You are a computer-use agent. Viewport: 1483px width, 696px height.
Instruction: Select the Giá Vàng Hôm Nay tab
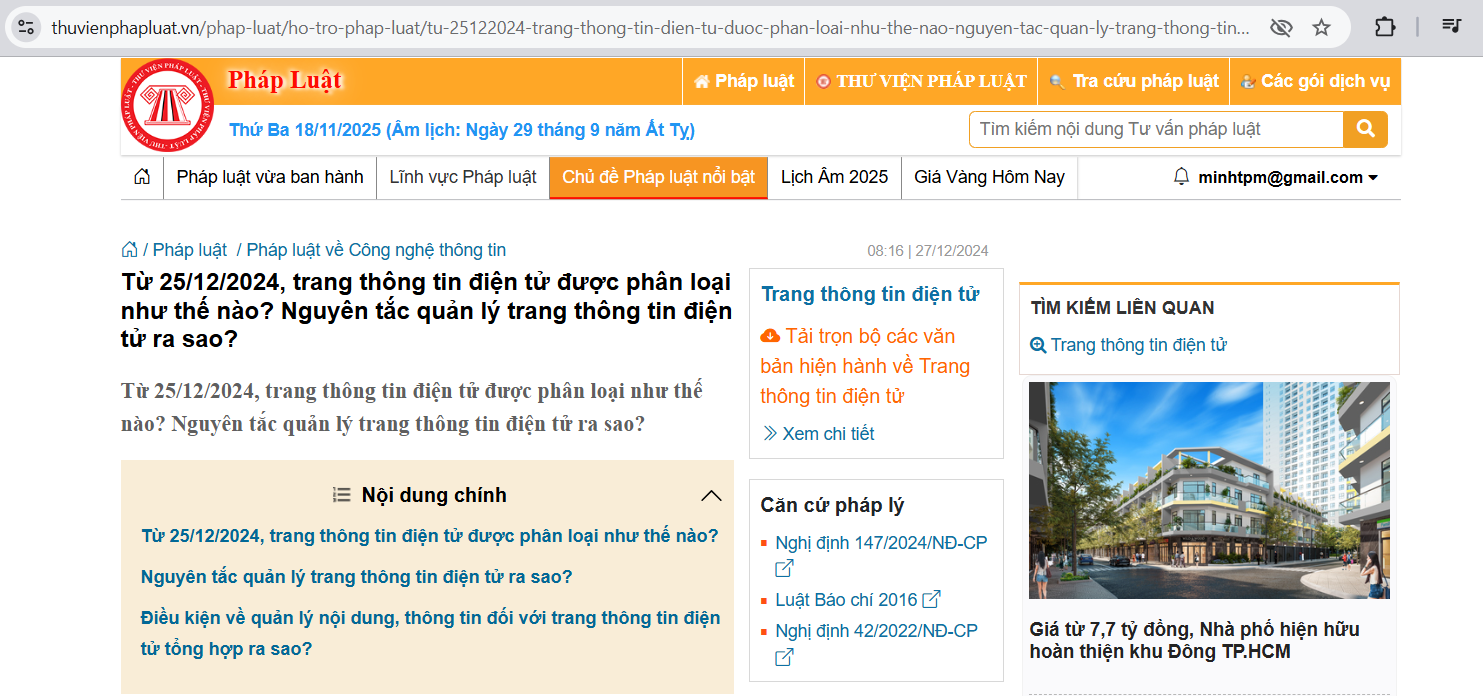[989, 177]
